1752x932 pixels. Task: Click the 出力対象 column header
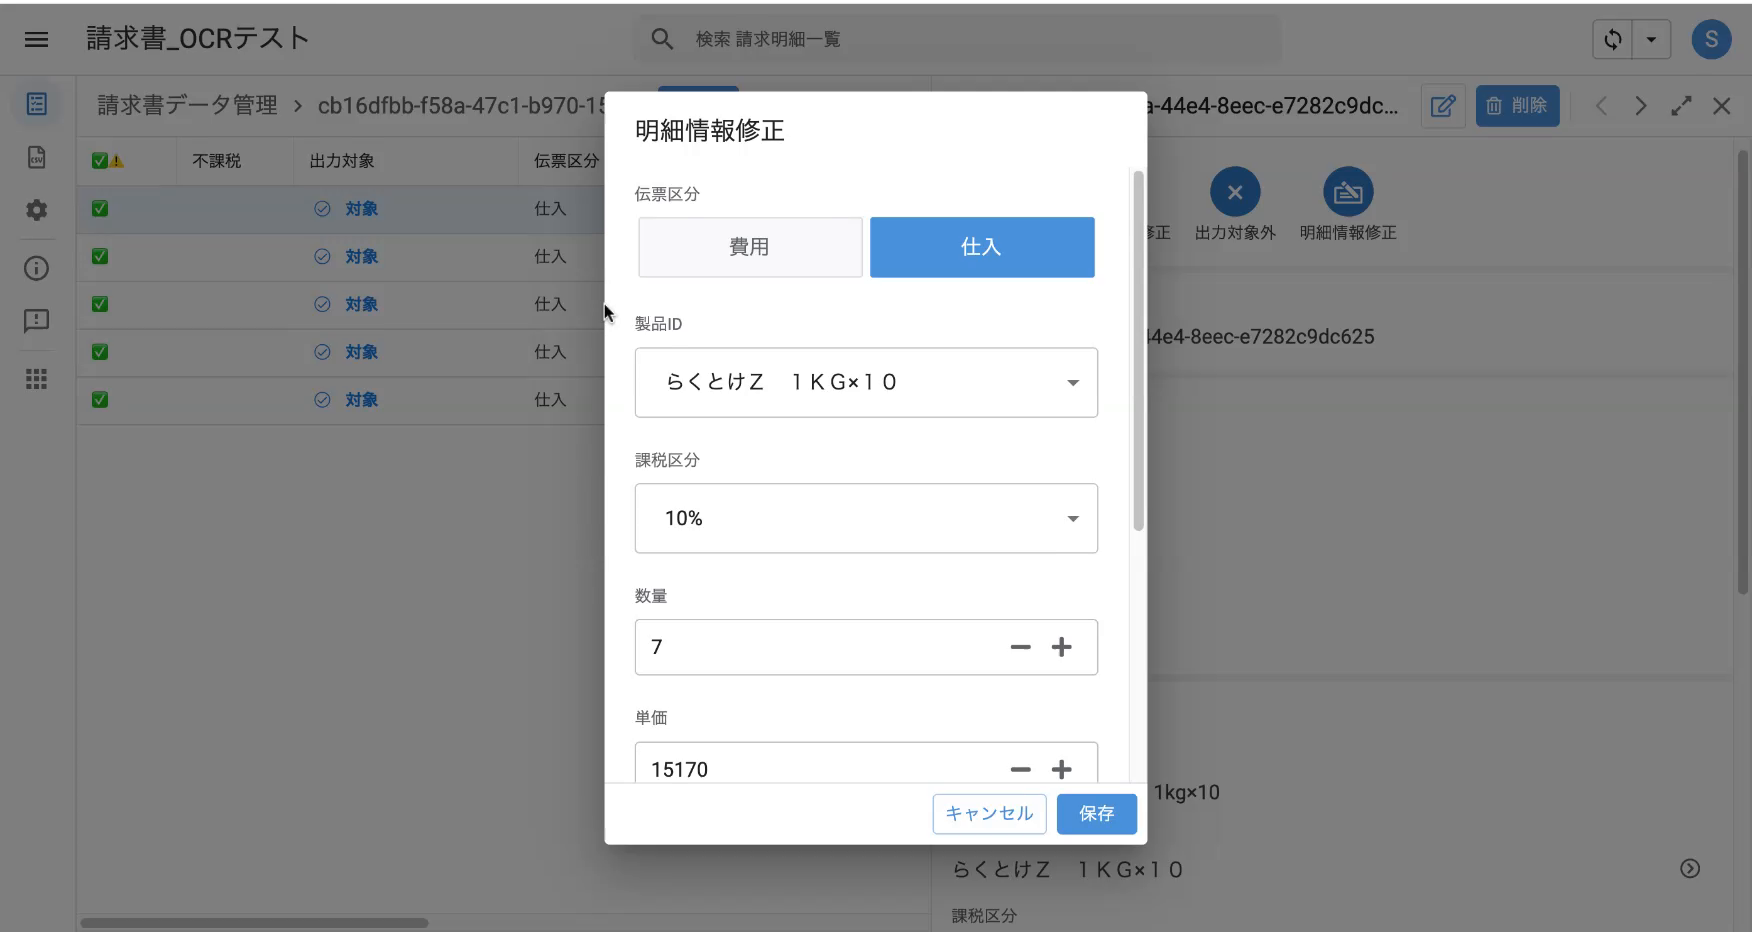[x=342, y=161]
